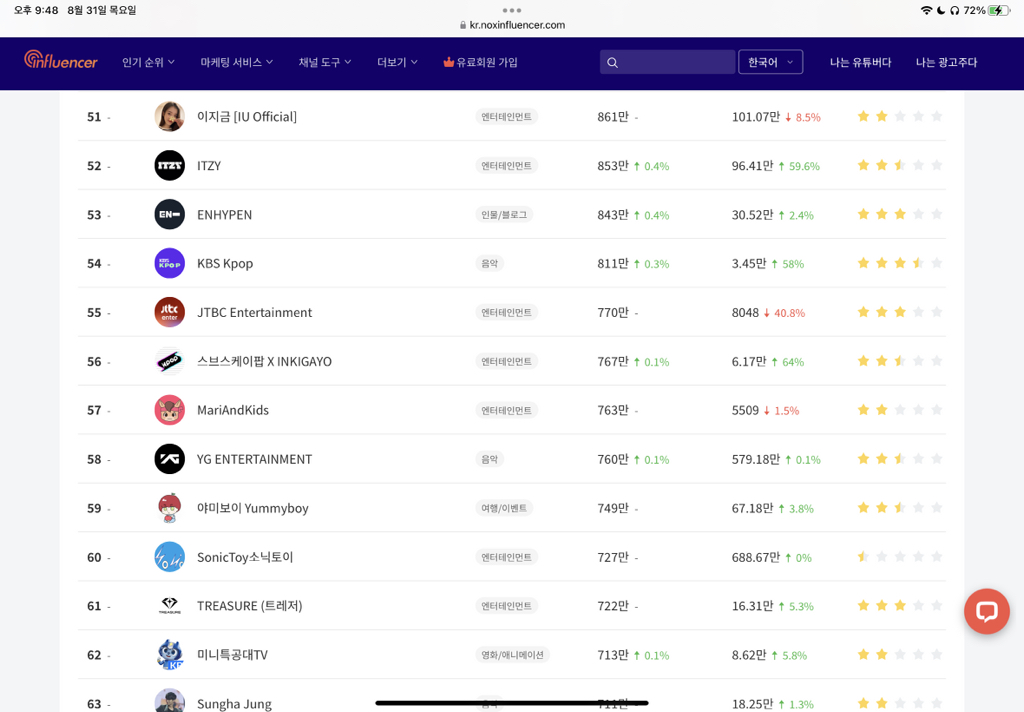This screenshot has width=1024, height=712.
Task: Click 음악 tag in KBS Kpop row
Action: point(489,263)
